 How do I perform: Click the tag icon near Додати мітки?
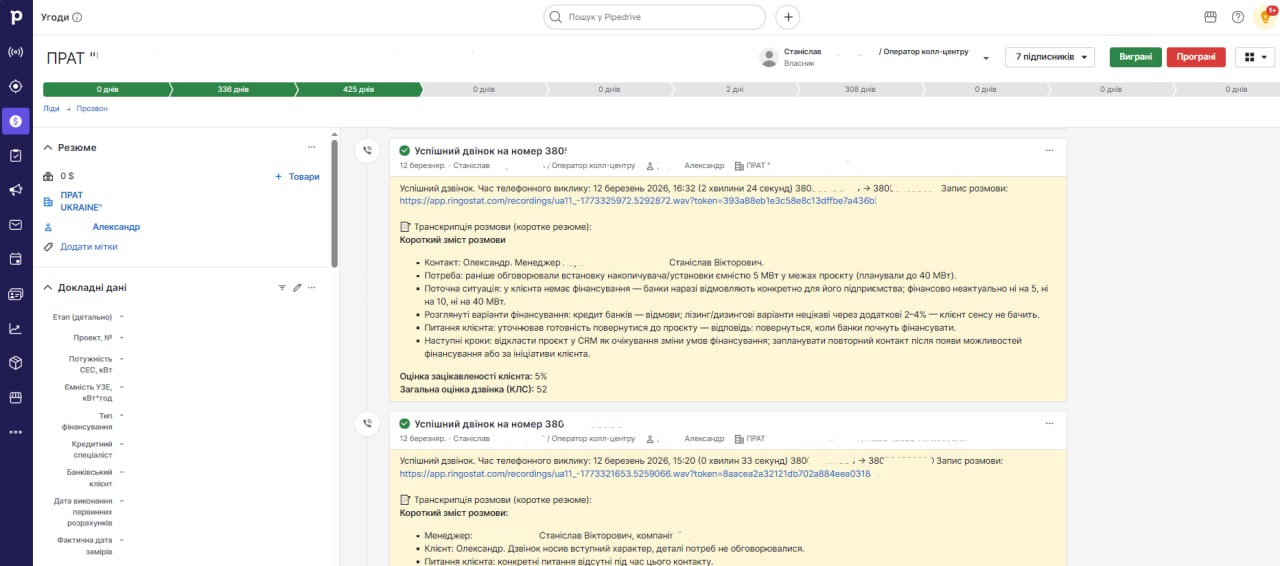[x=48, y=246]
